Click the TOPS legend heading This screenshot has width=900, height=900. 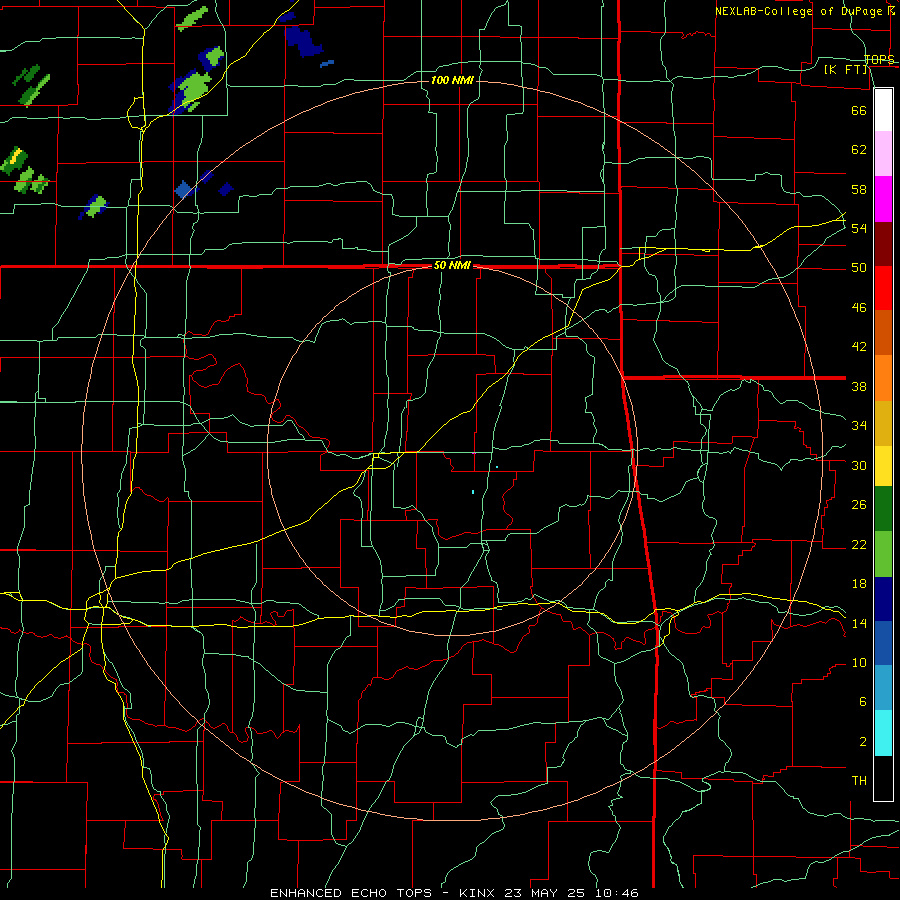tap(879, 59)
